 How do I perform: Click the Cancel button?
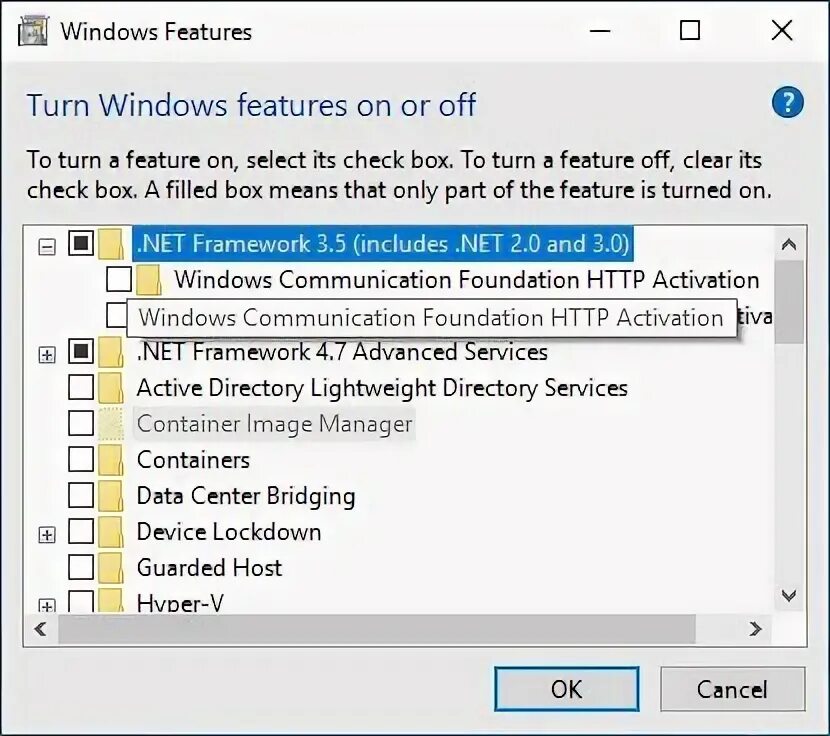(733, 689)
